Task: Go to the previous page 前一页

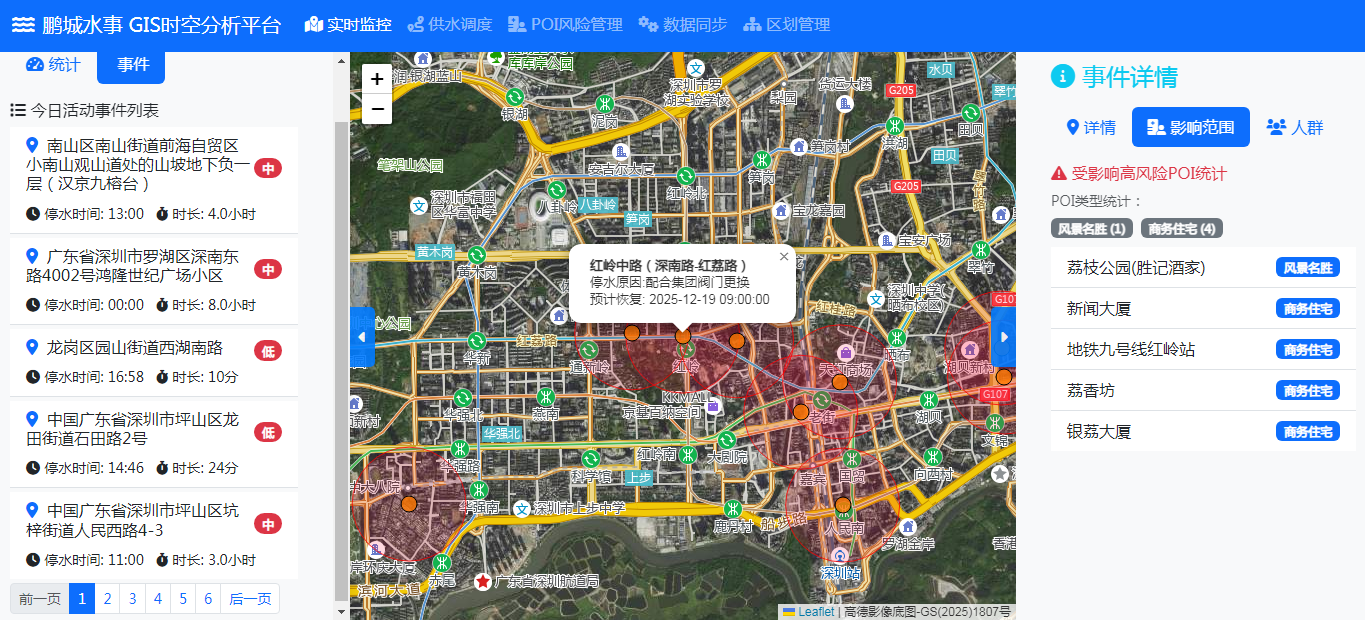Action: click(40, 599)
